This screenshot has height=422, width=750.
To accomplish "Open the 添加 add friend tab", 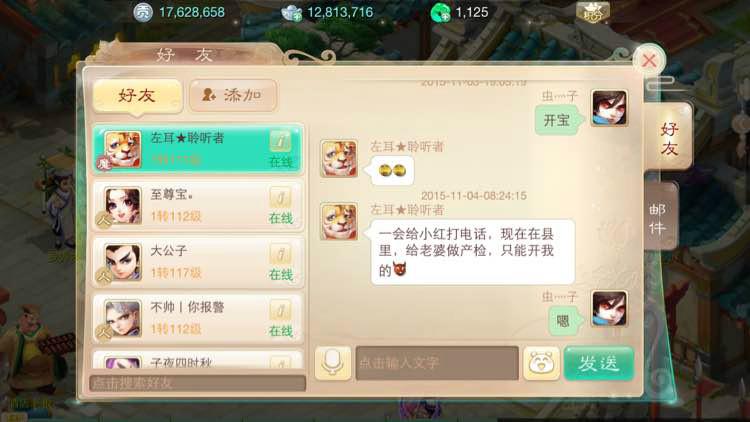I will tap(233, 95).
